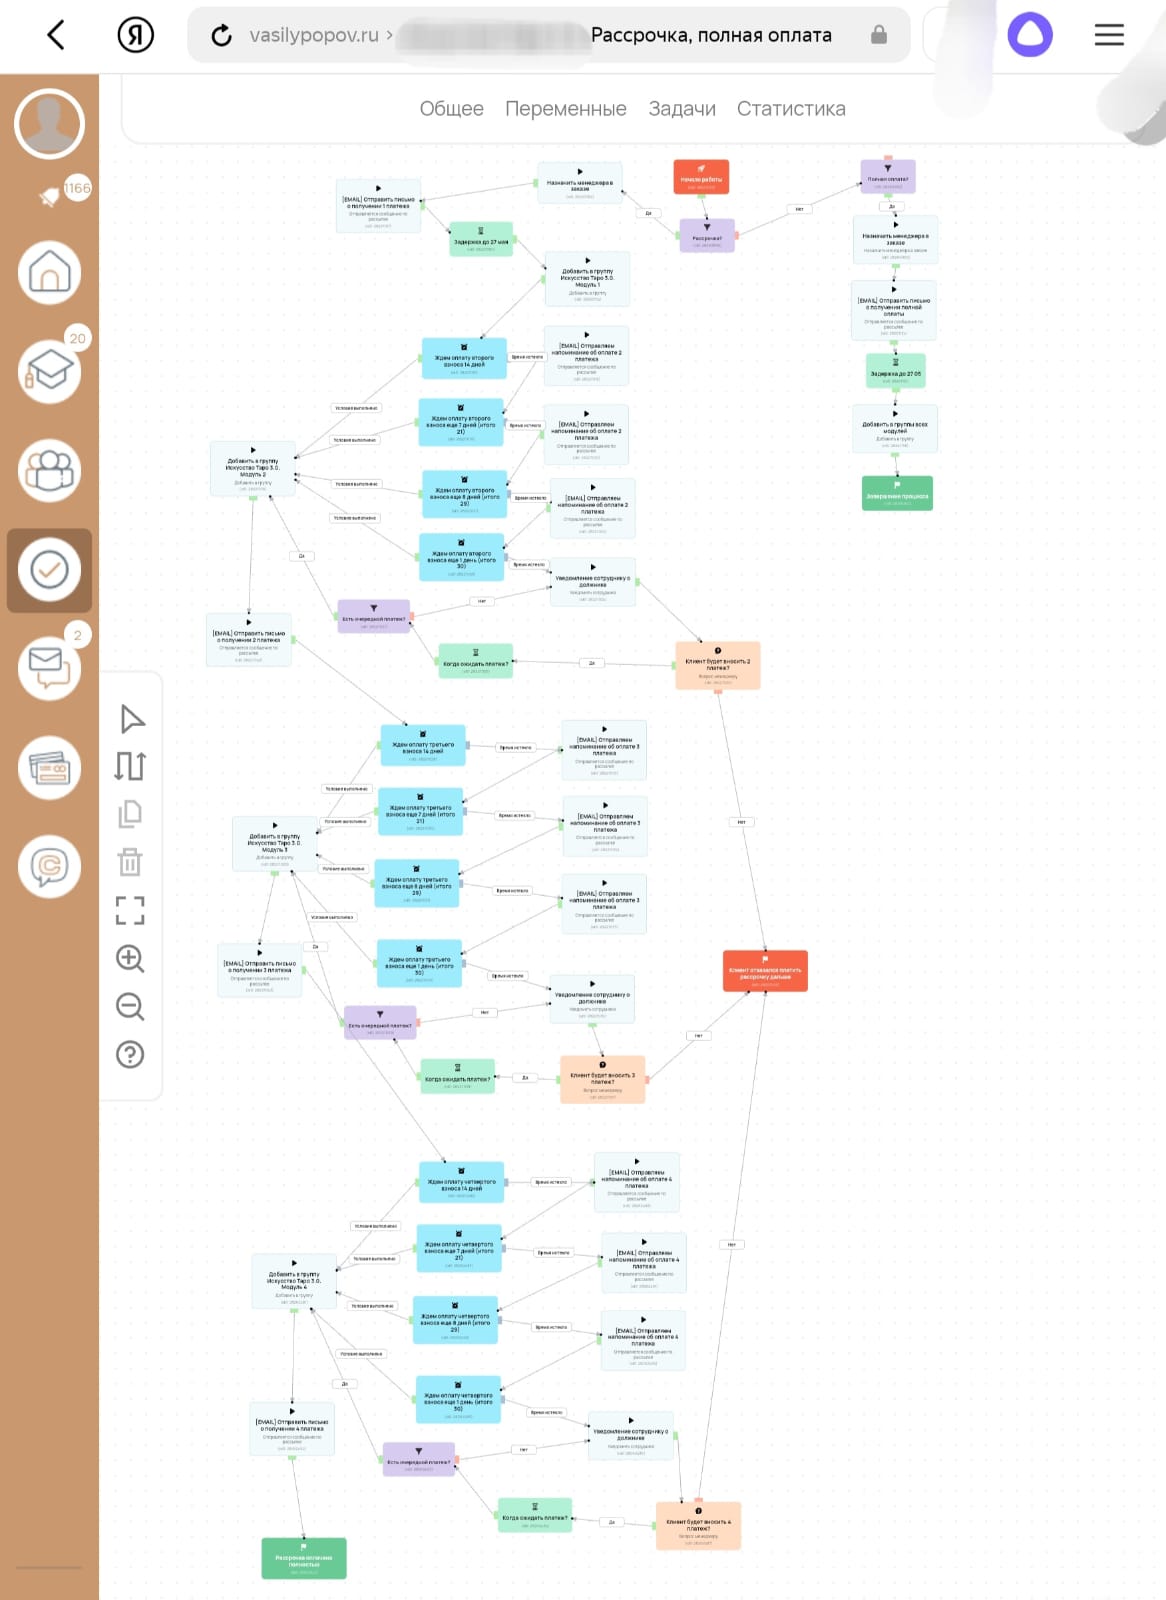Open the payments card sidebar icon

click(x=49, y=768)
